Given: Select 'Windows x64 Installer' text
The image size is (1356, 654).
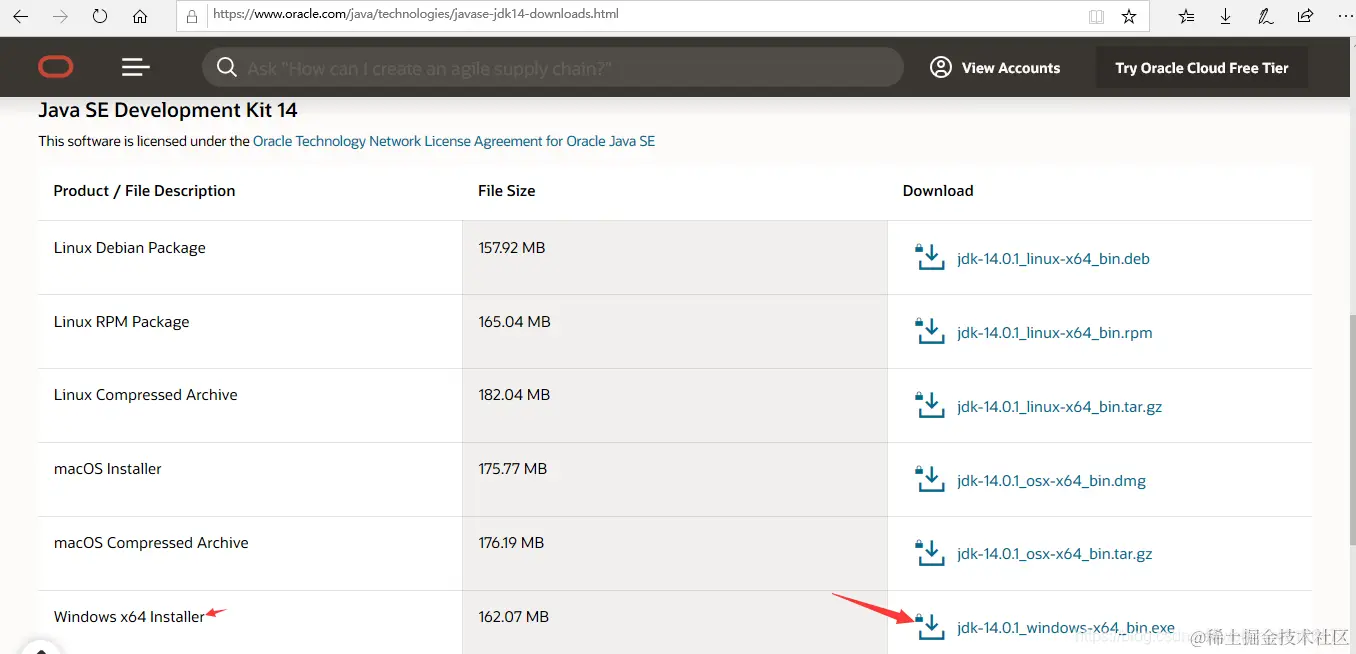Looking at the screenshot, I should [129, 617].
